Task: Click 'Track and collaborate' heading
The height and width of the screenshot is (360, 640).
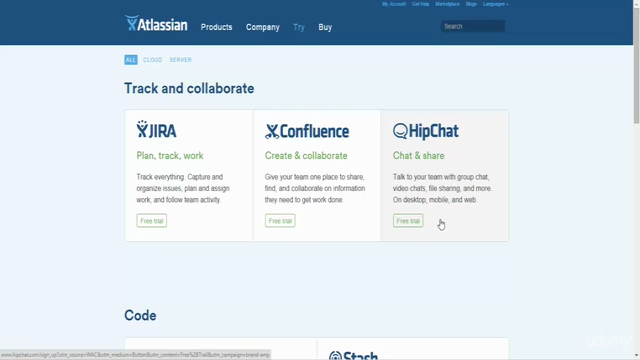Action: 189,88
